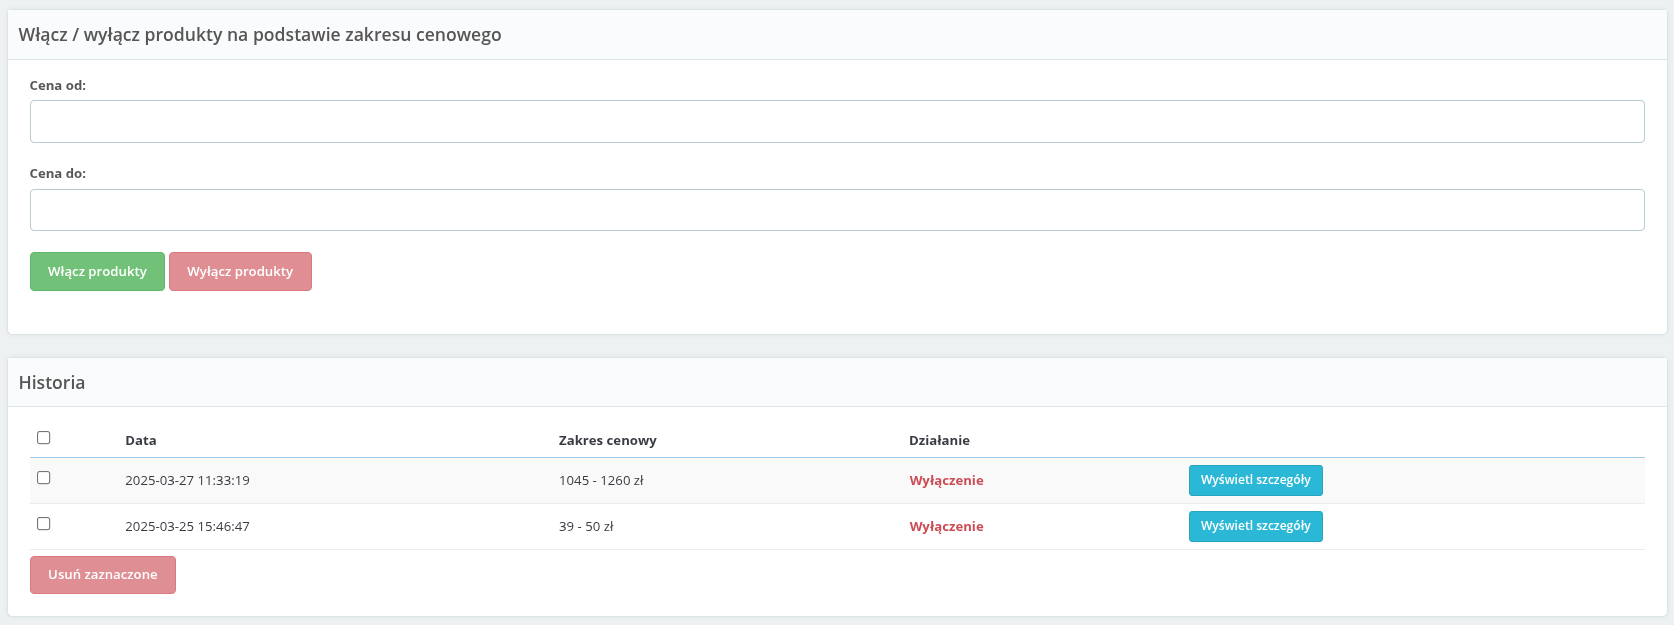Click the 'Cena od' price input field
This screenshot has width=1674, height=625.
tap(836, 121)
